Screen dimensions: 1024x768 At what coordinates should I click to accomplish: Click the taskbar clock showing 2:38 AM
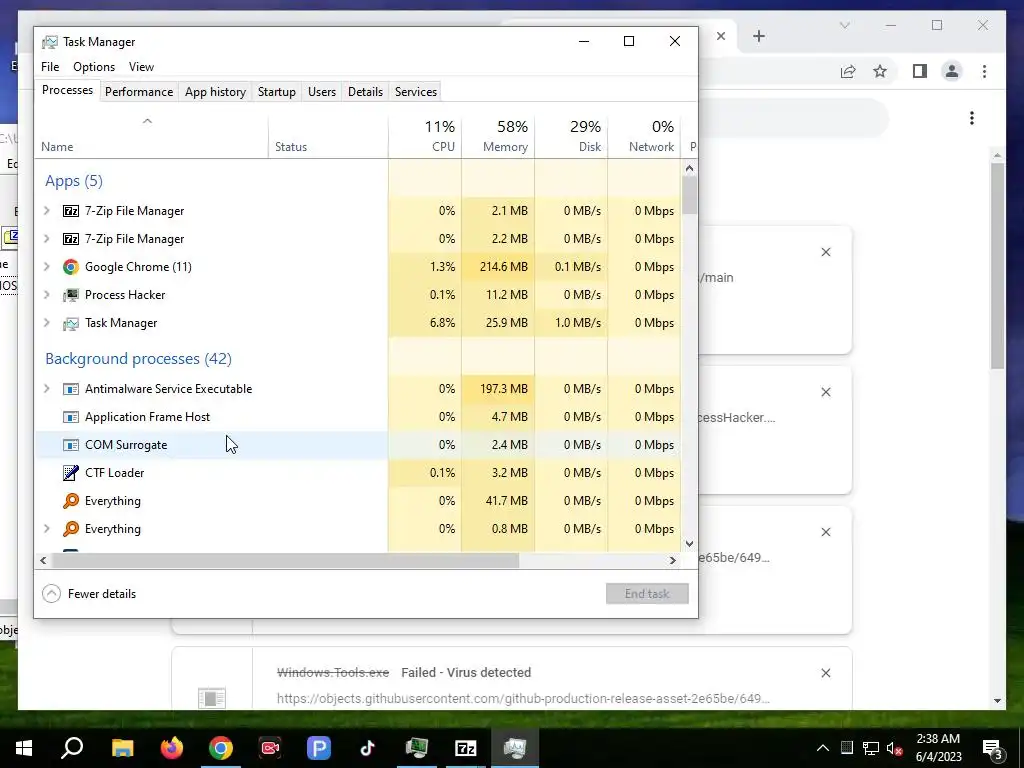pyautogui.click(x=938, y=748)
